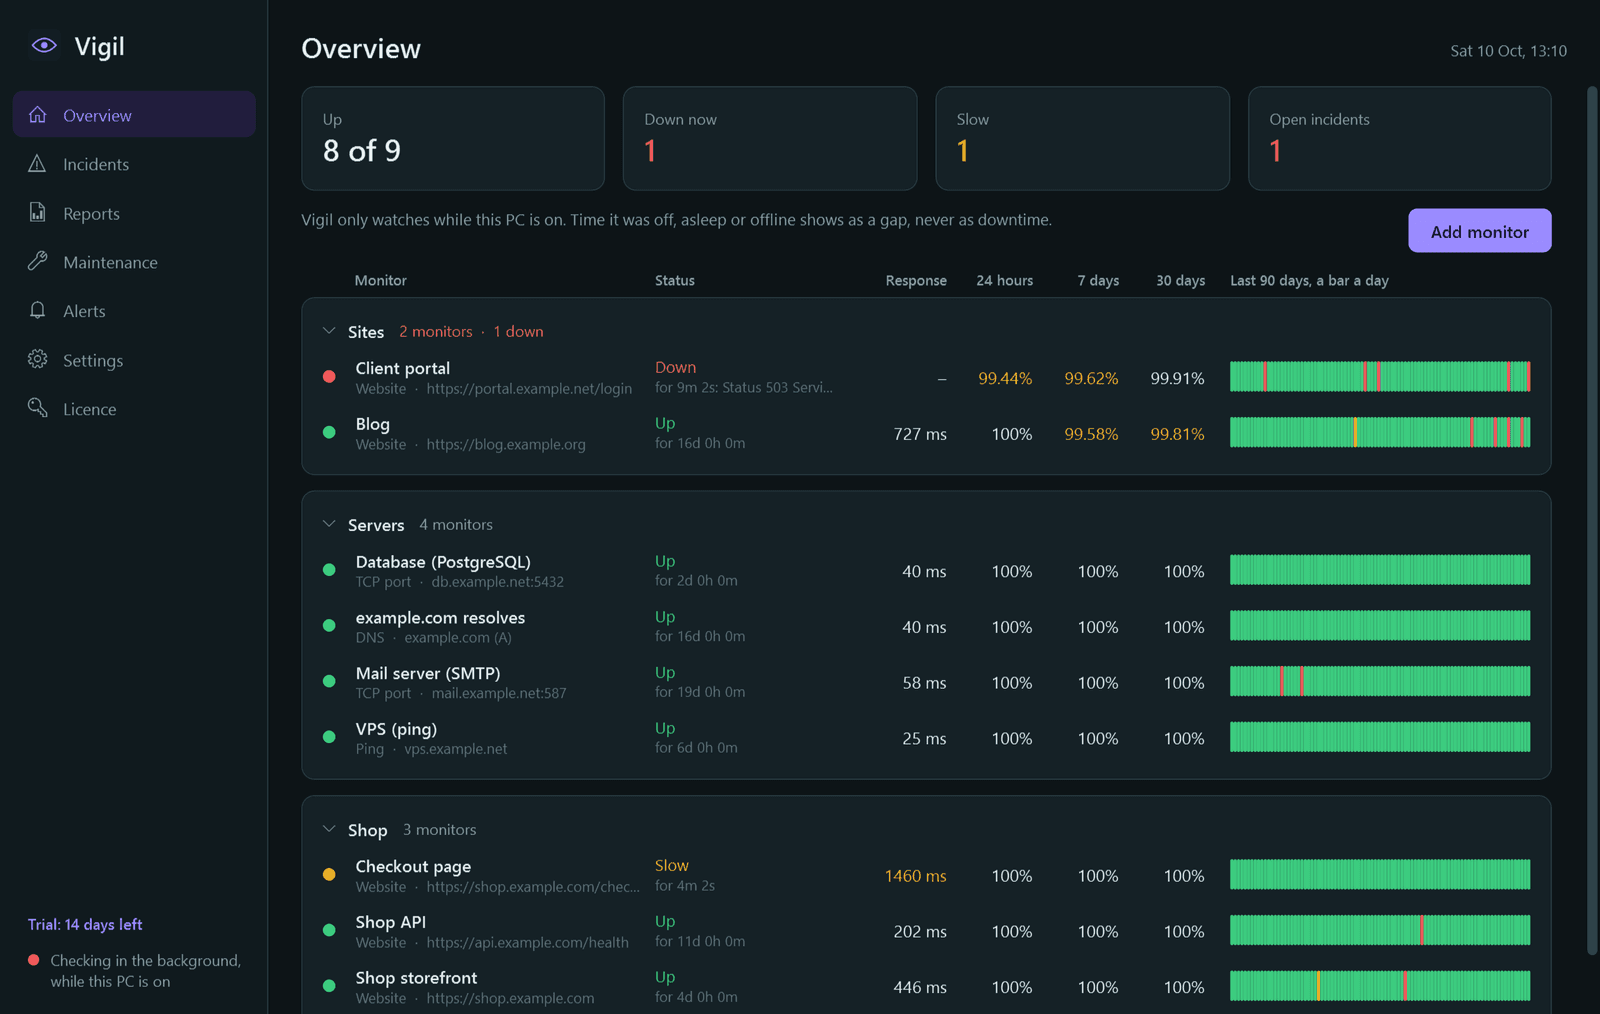The image size is (1600, 1014).
Task: Click the Blog 727 ms response value
Action: coord(920,434)
